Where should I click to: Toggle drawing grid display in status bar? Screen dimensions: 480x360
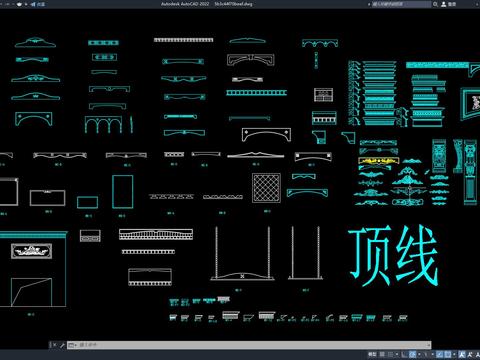(382, 354)
